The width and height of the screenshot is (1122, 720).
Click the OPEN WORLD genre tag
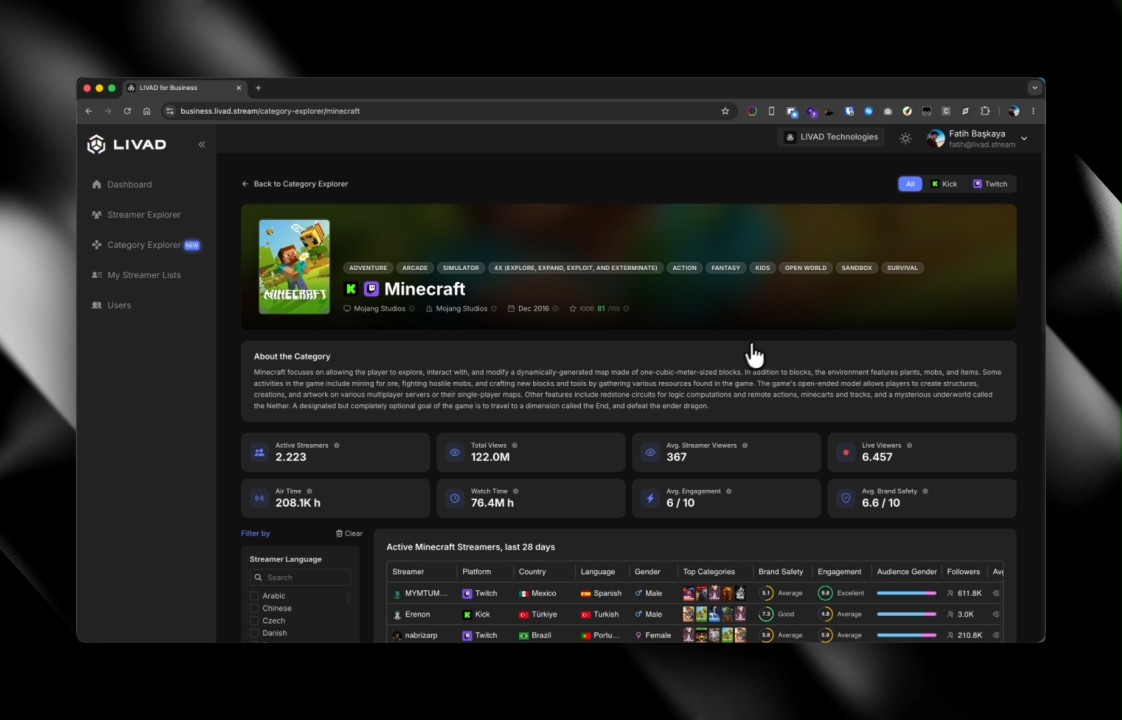806,268
